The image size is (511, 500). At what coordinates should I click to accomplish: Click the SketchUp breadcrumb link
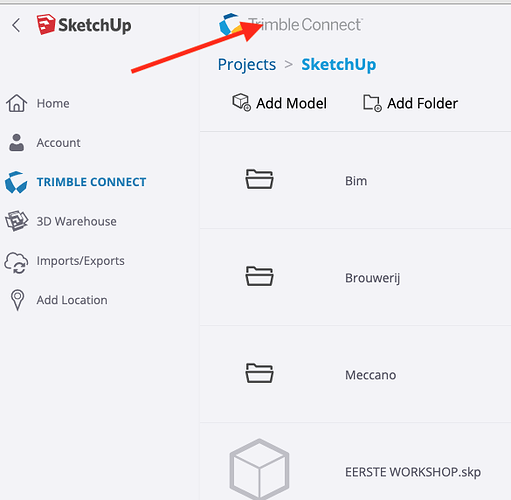(x=339, y=65)
